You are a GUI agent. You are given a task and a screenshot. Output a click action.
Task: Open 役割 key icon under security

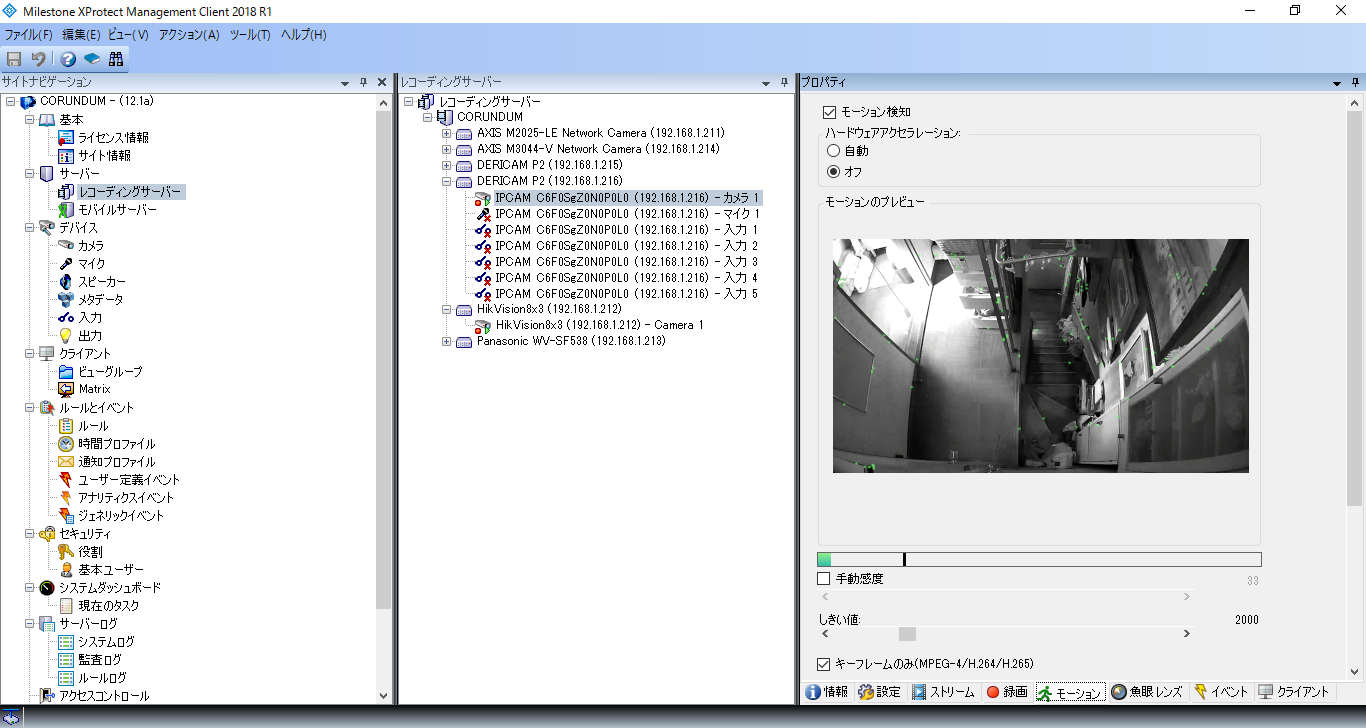66,552
